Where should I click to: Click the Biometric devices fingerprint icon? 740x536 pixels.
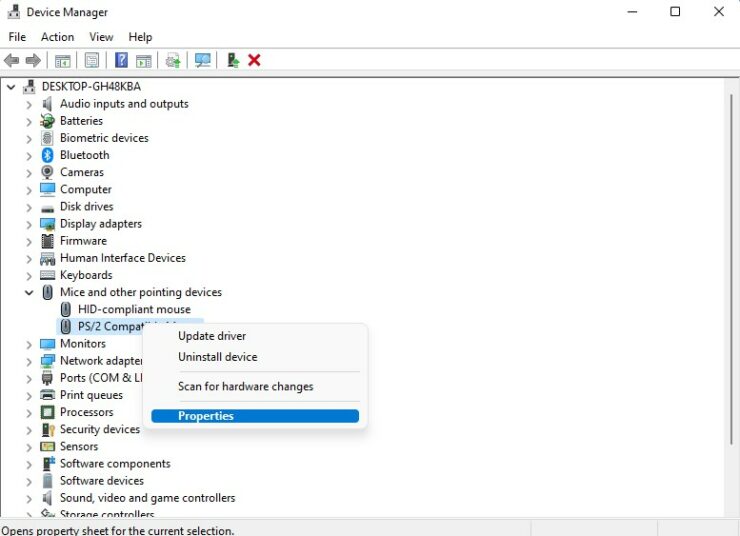(47, 138)
